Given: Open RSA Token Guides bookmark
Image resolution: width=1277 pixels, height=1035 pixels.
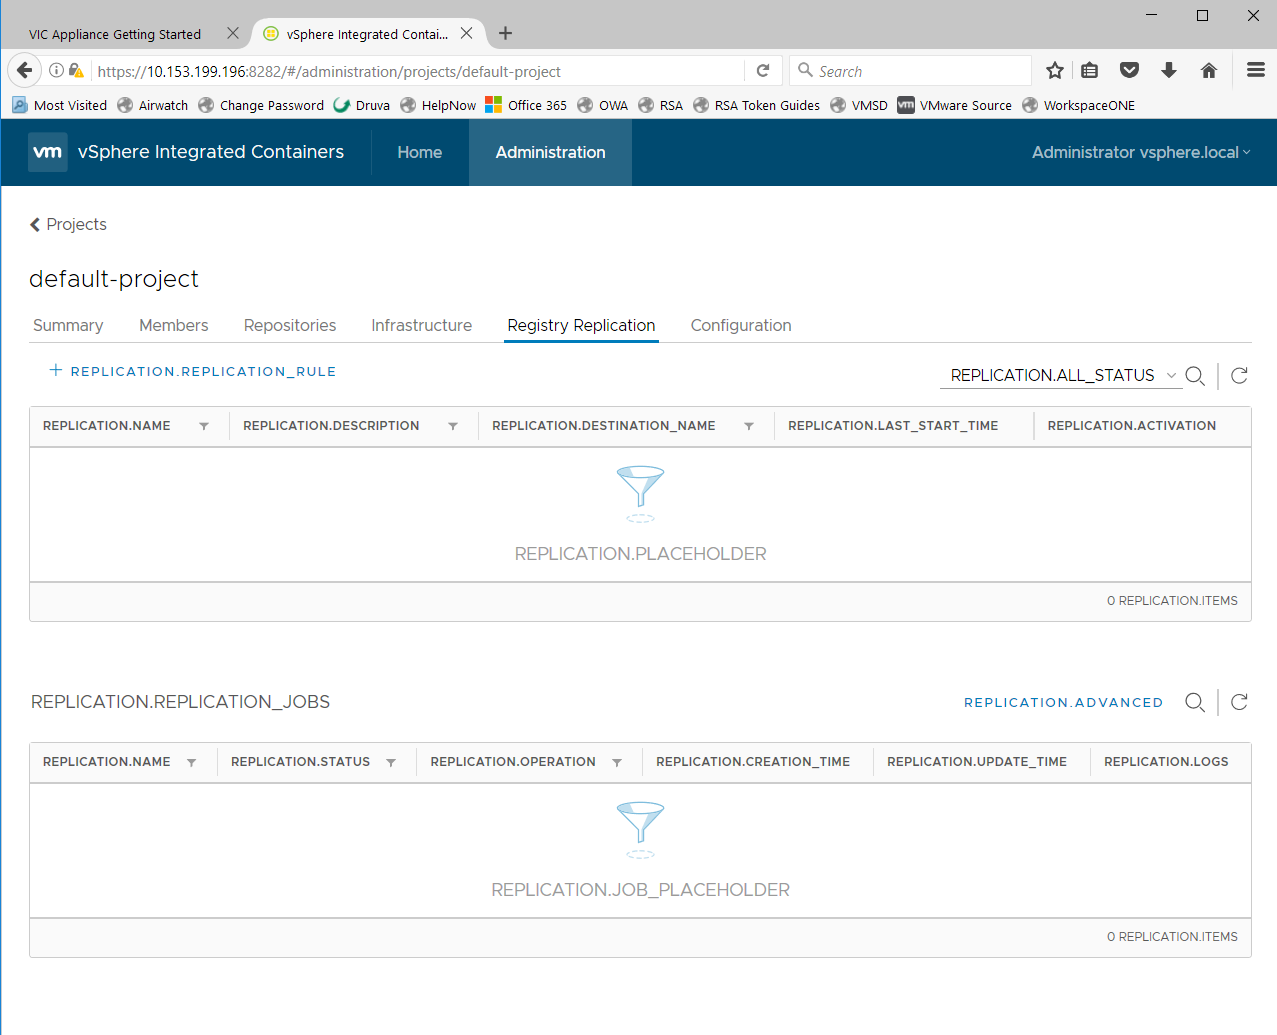Looking at the screenshot, I should click(757, 105).
